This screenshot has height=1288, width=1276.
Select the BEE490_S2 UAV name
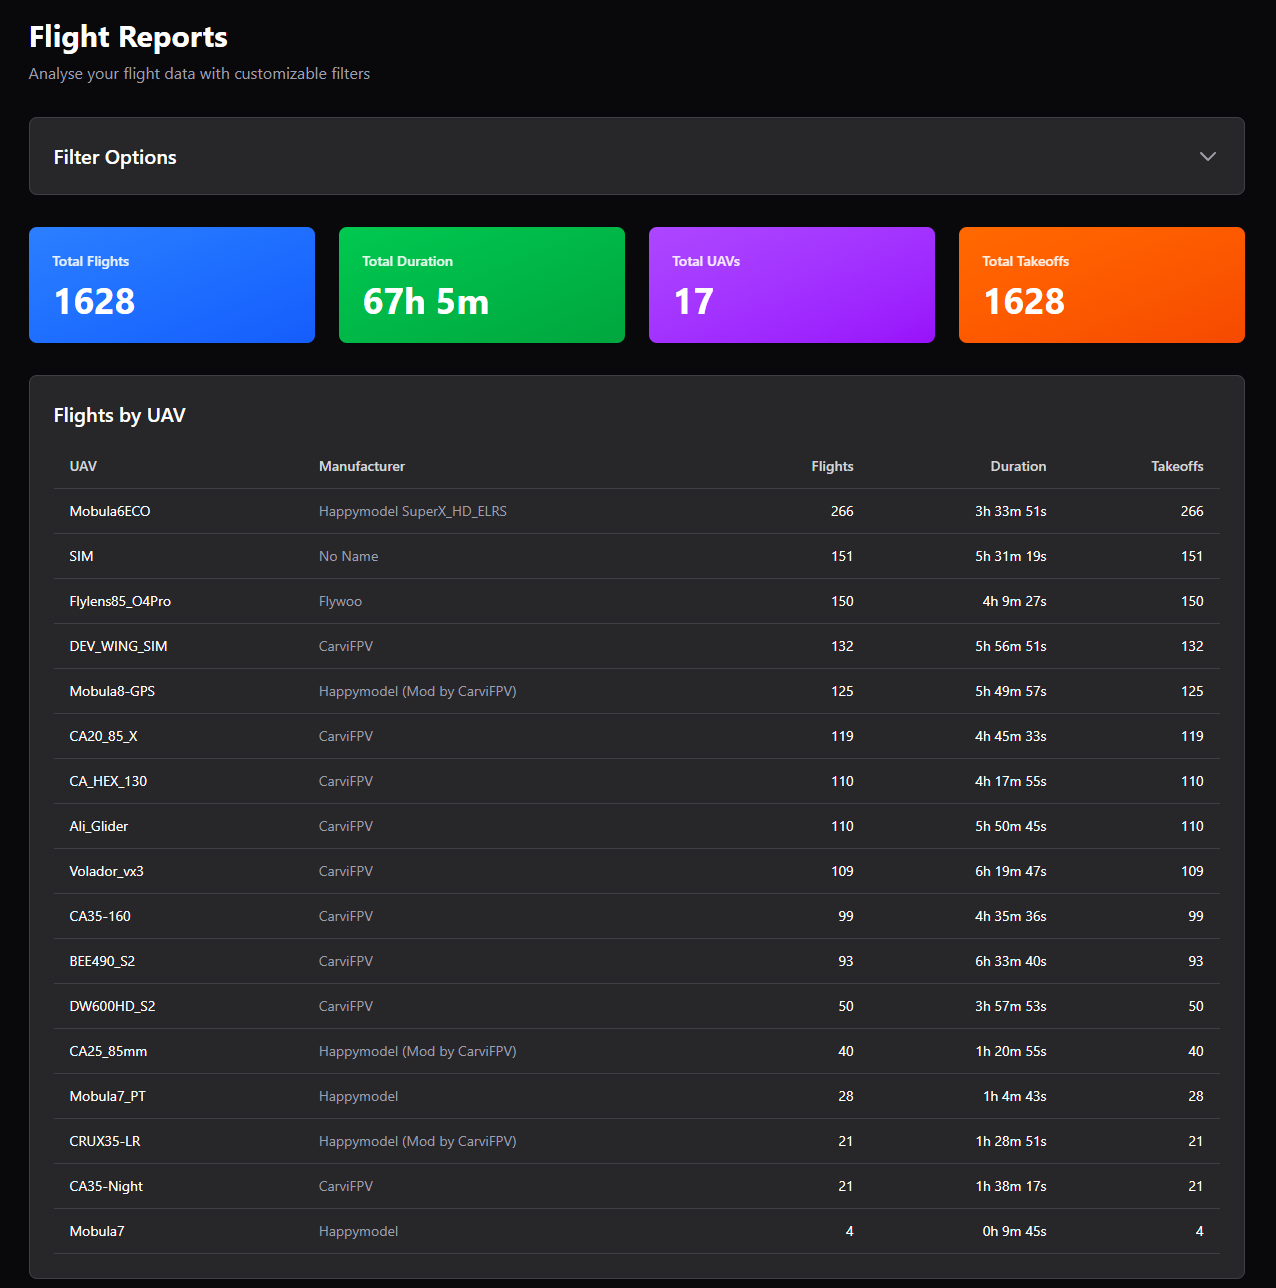coord(102,961)
